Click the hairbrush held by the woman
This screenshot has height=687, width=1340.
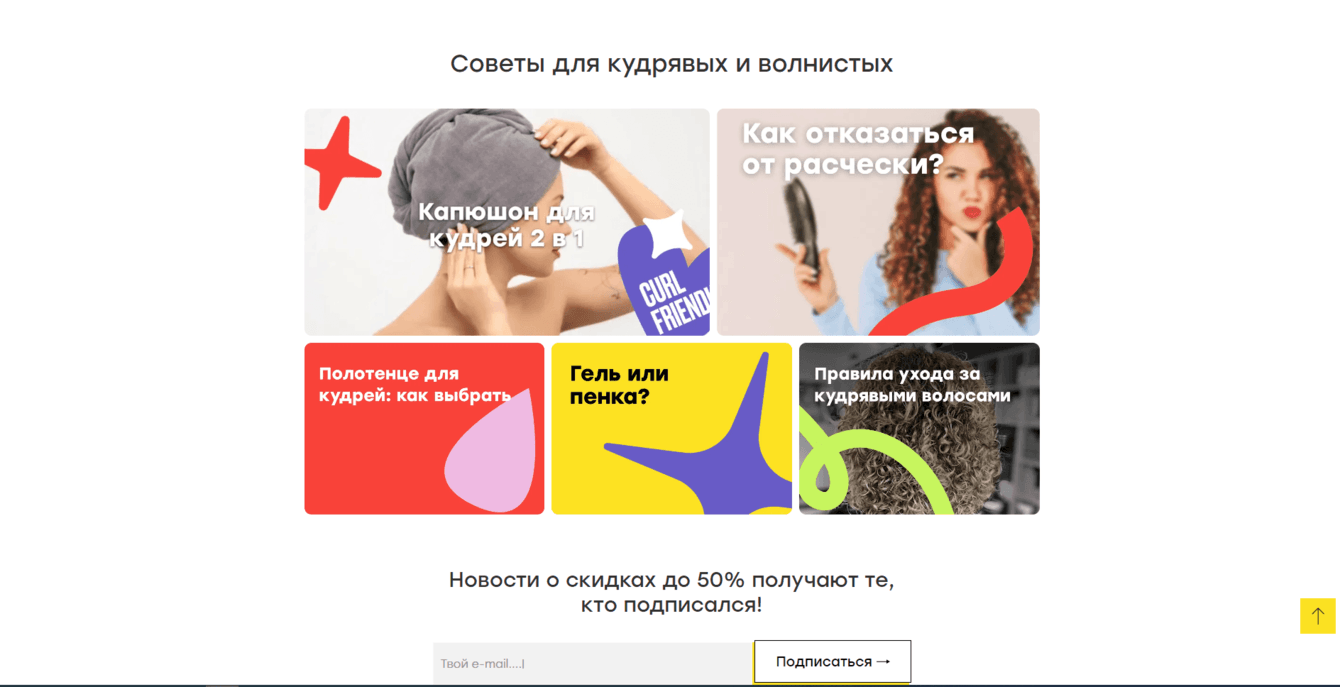[803, 226]
